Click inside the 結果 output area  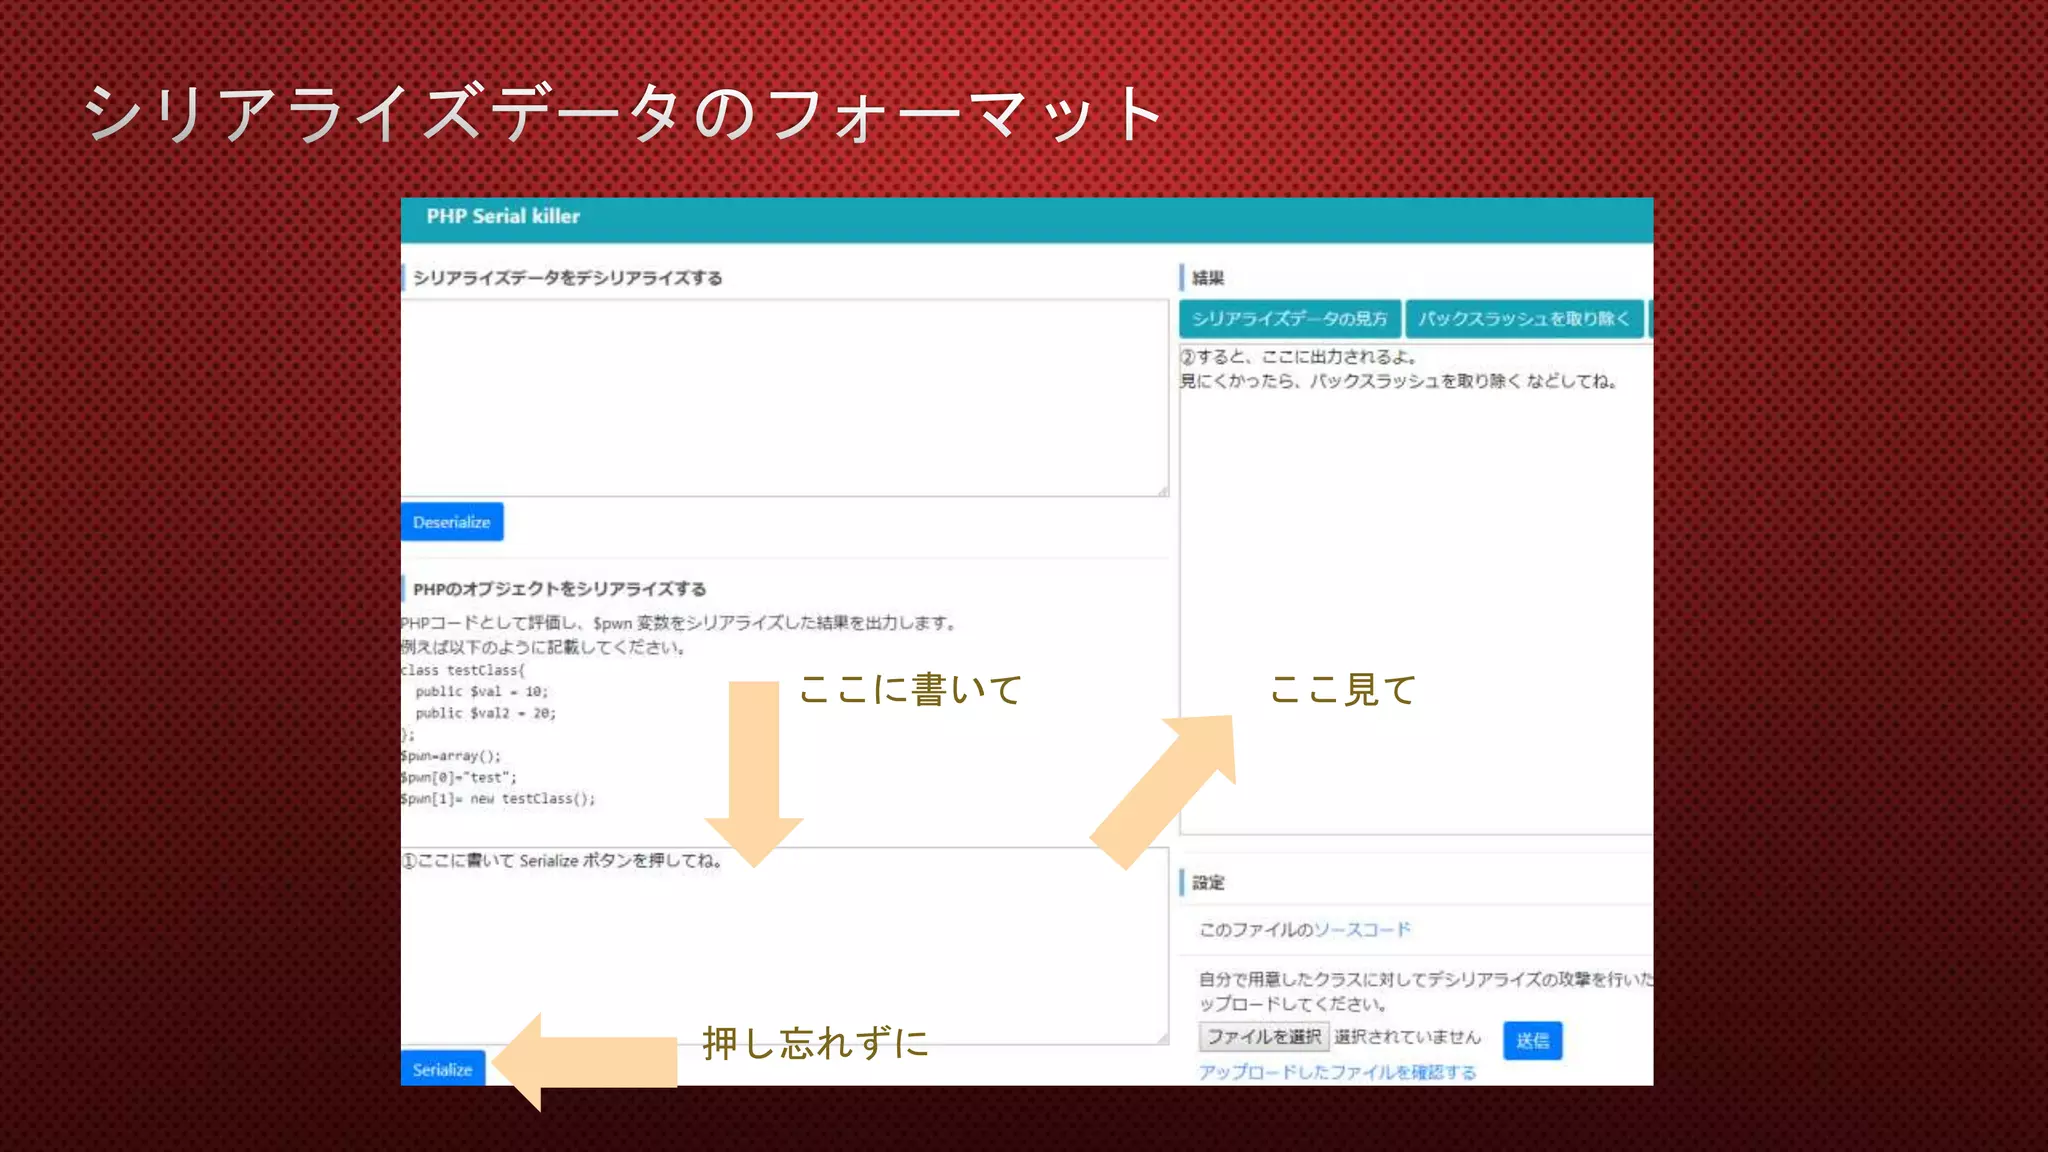click(1416, 590)
